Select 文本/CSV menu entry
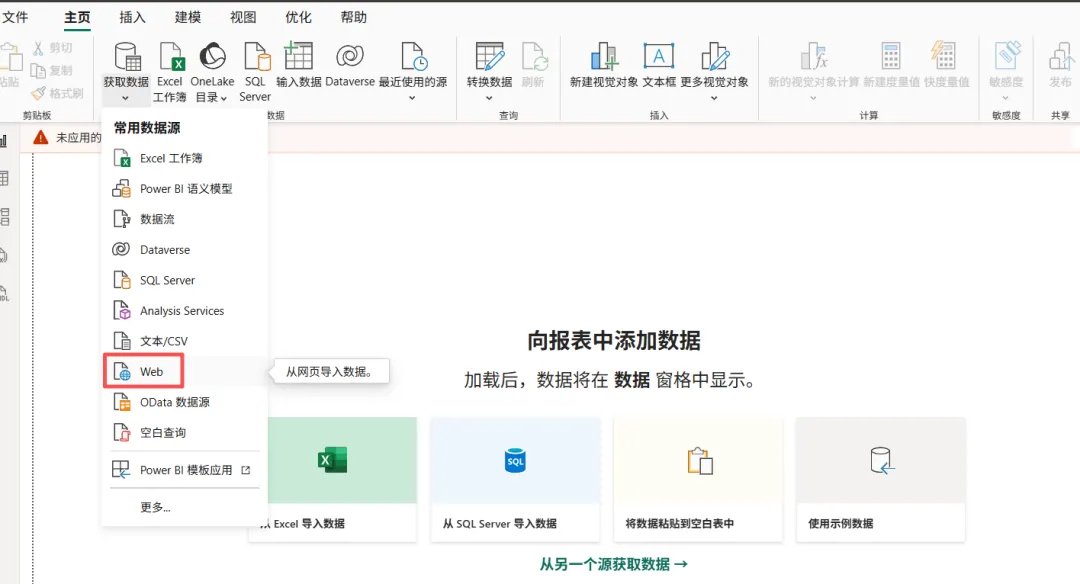The width and height of the screenshot is (1080, 584). point(185,341)
